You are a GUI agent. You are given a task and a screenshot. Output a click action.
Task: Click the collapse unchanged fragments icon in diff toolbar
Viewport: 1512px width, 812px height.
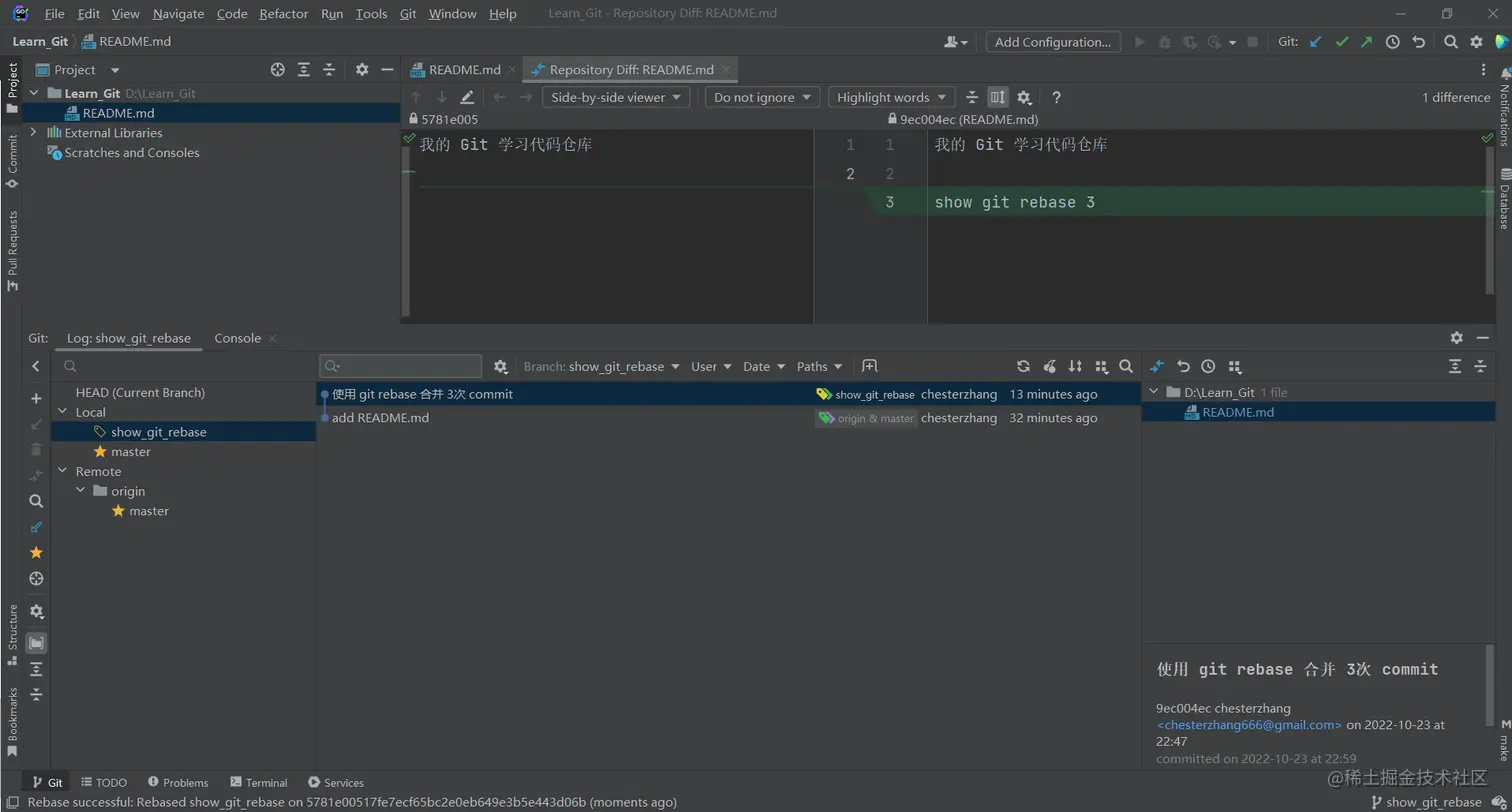[x=972, y=97]
